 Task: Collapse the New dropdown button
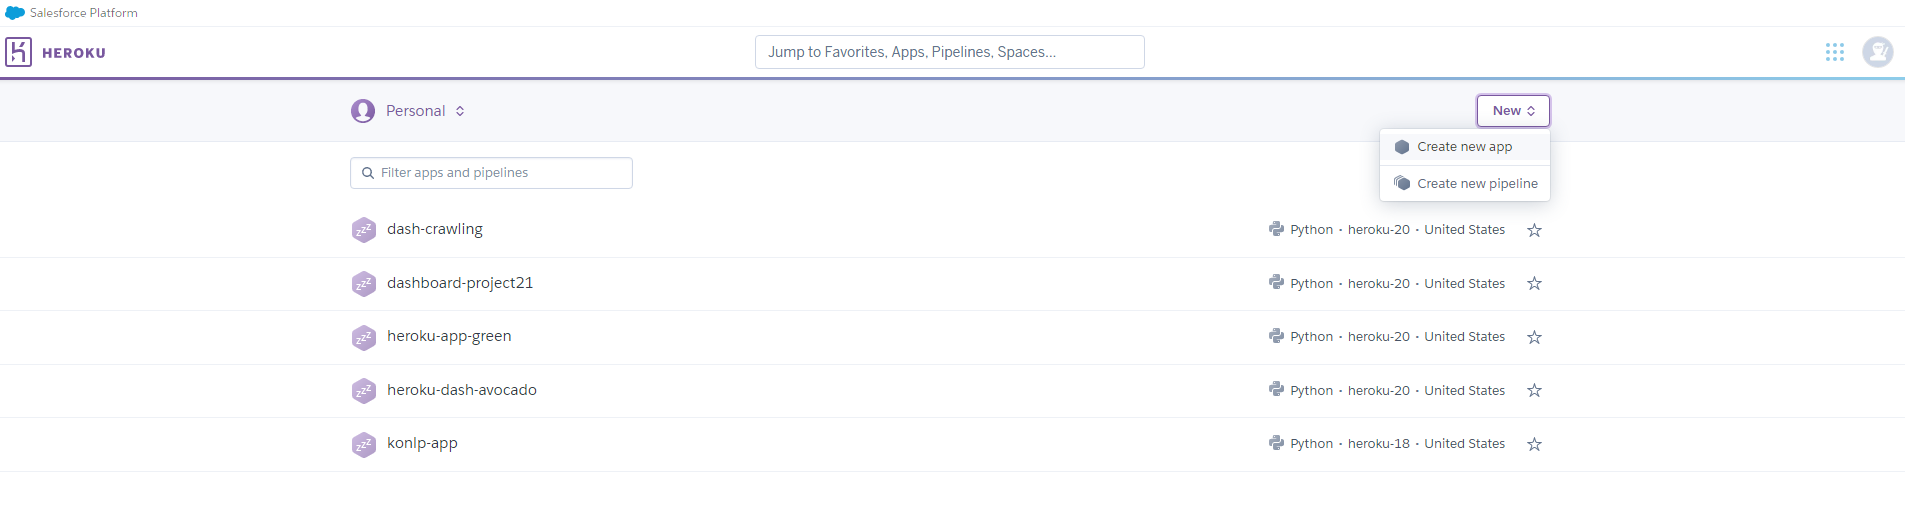coord(1513,111)
